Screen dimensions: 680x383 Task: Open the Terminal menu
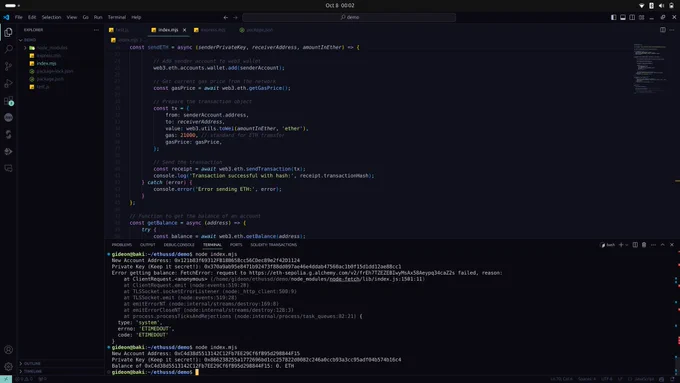(x=117, y=17)
